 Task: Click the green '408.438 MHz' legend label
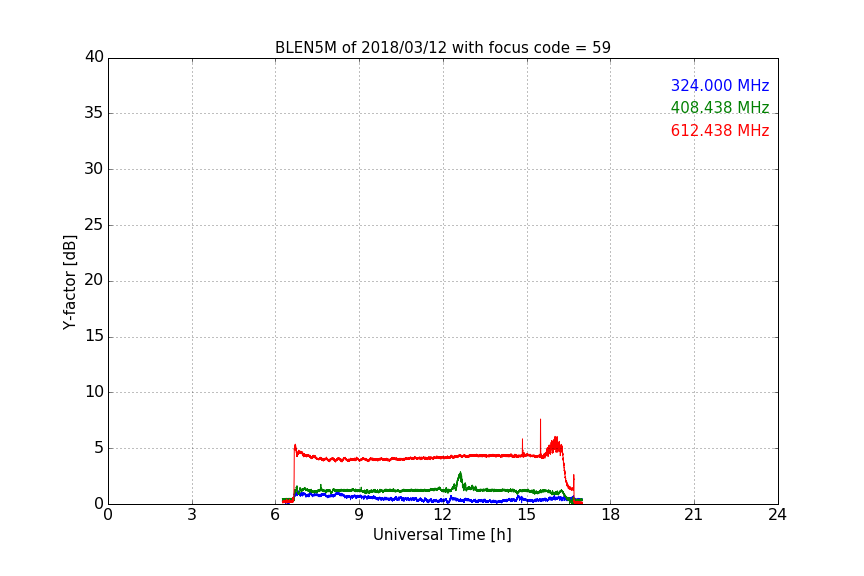click(720, 107)
